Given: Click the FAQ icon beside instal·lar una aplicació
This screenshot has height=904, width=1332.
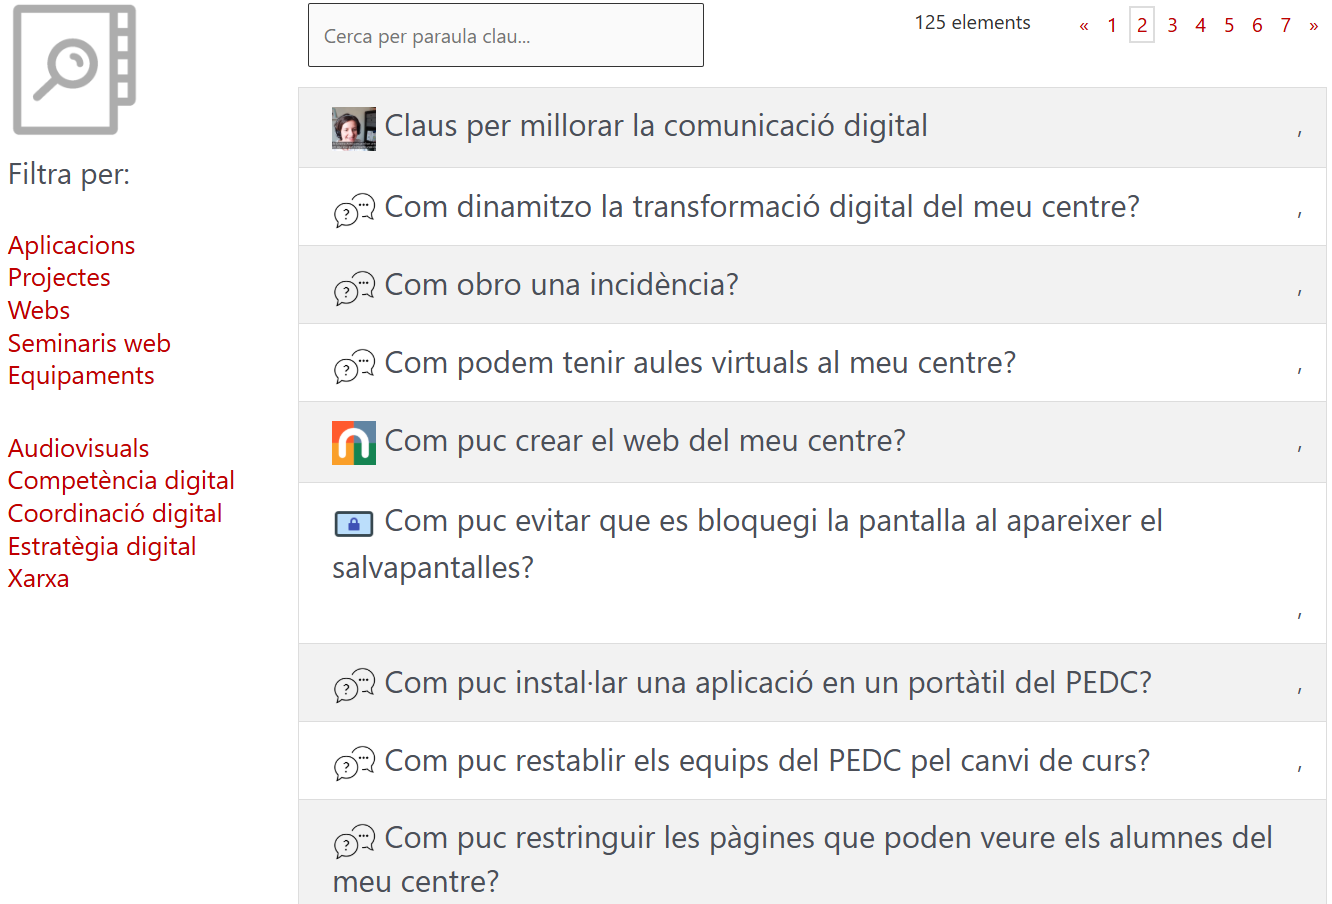Looking at the screenshot, I should point(354,685).
